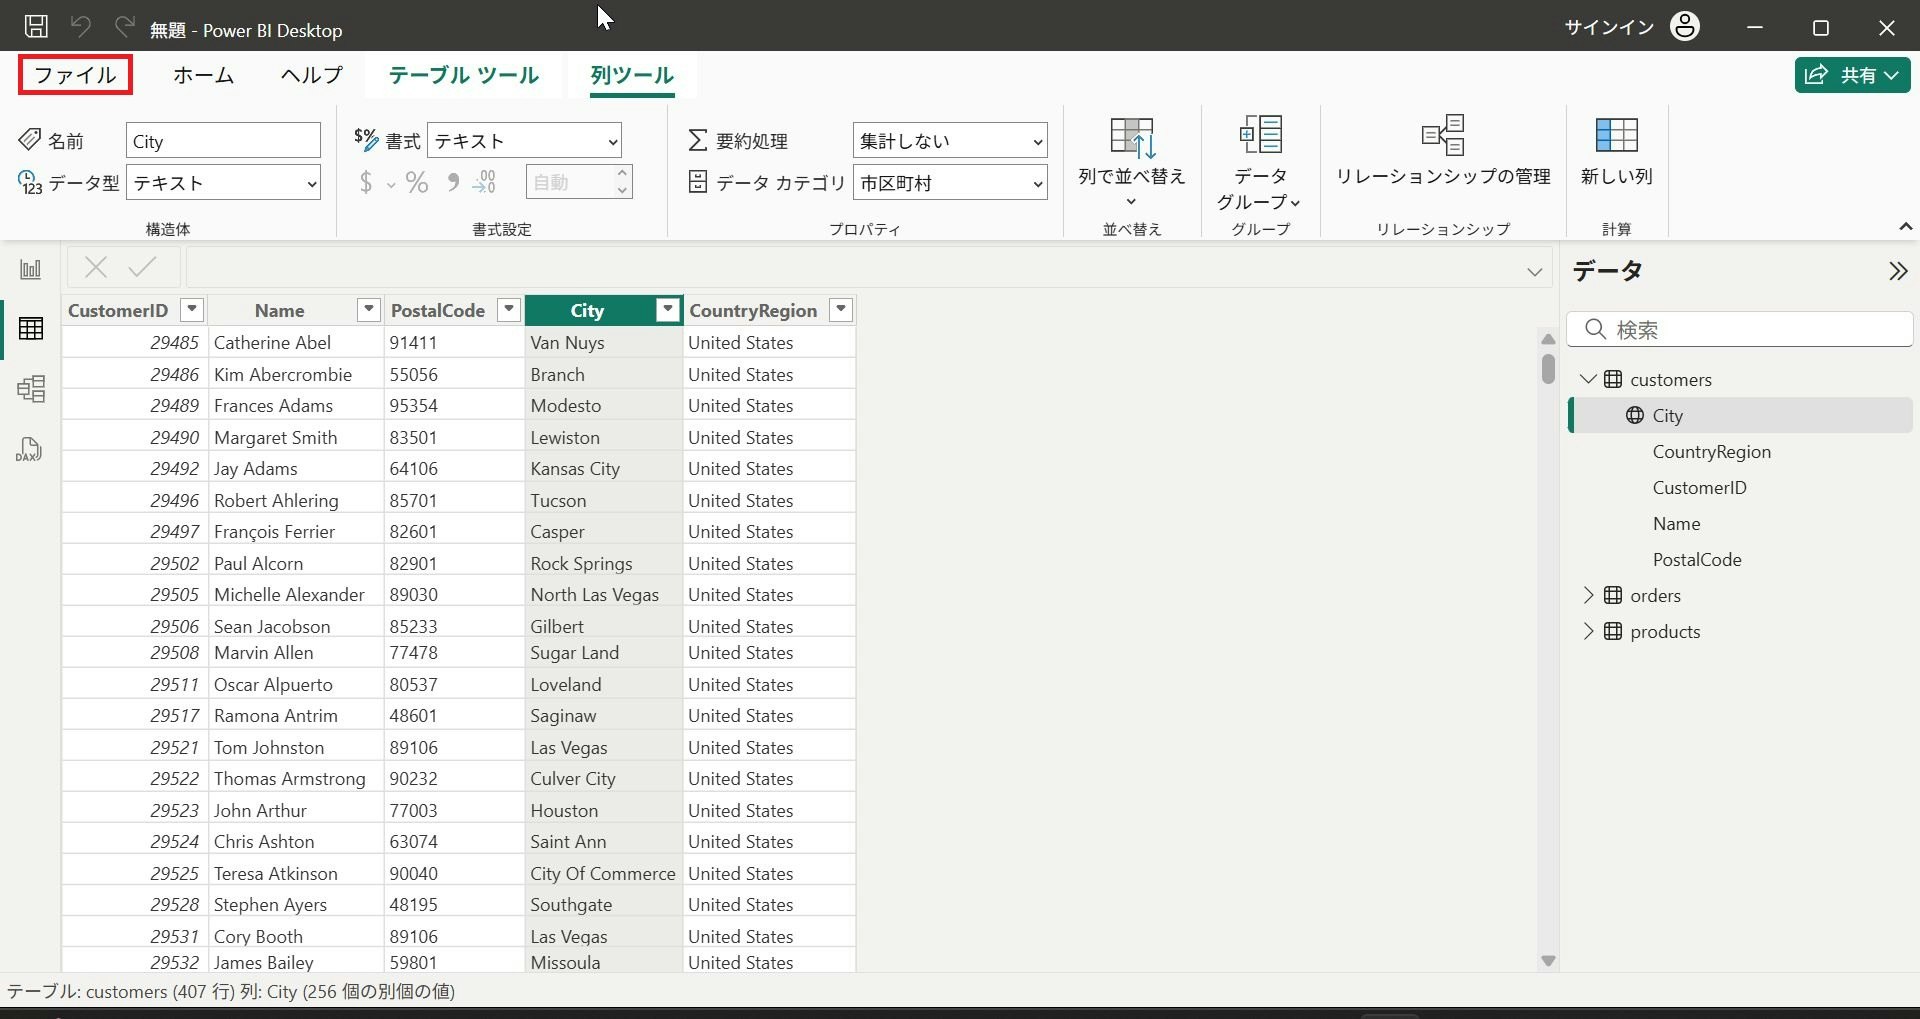1920x1019 pixels.
Task: Click the Kansas City cell
Action: point(603,468)
